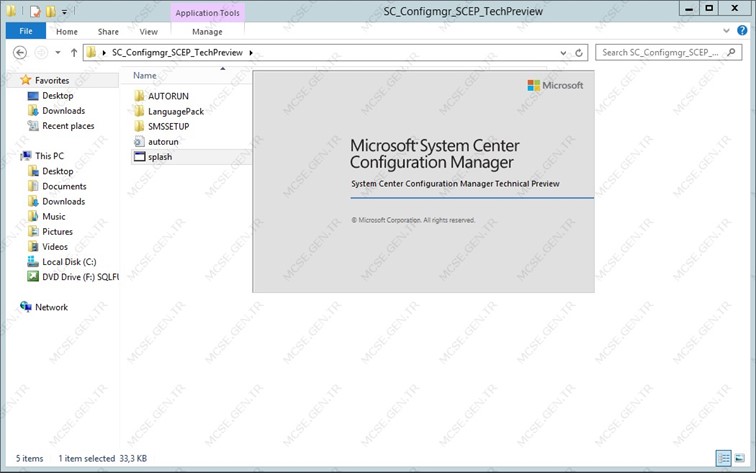
Task: Open the Customize Quick Access Toolbar dropdown
Action: (x=64, y=12)
